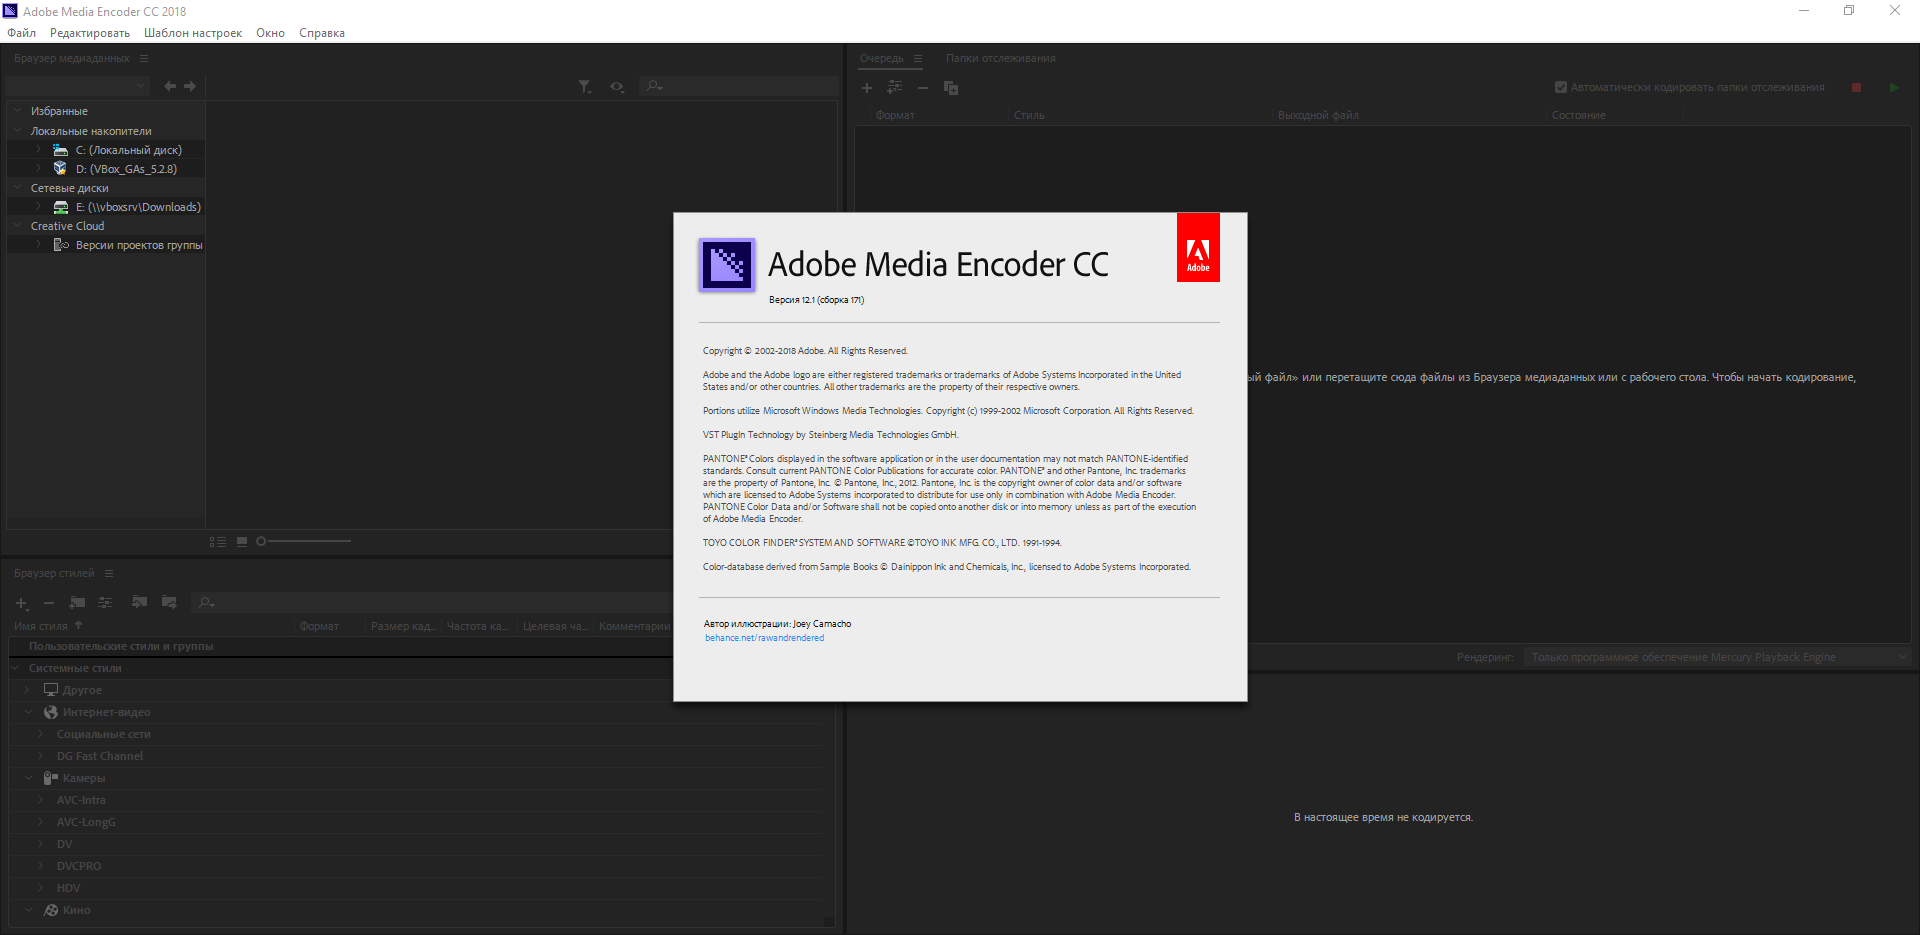Switch to the Очередь tab
Image resolution: width=1920 pixels, height=935 pixels.
tap(881, 58)
